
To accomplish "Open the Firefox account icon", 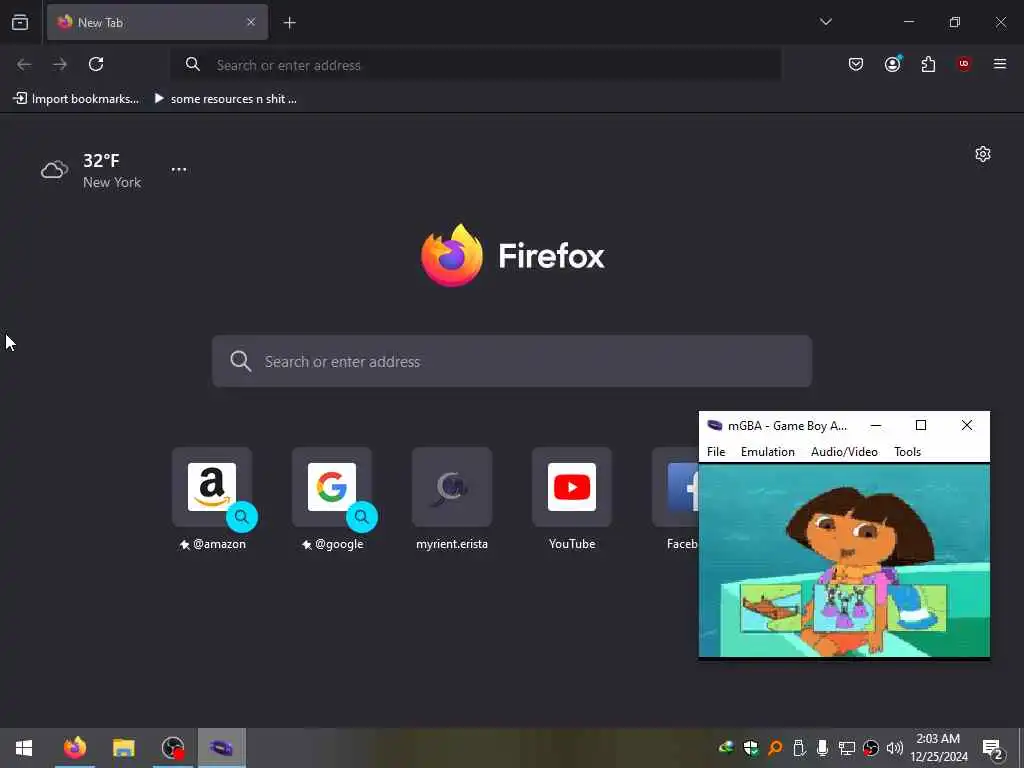I will tap(892, 64).
